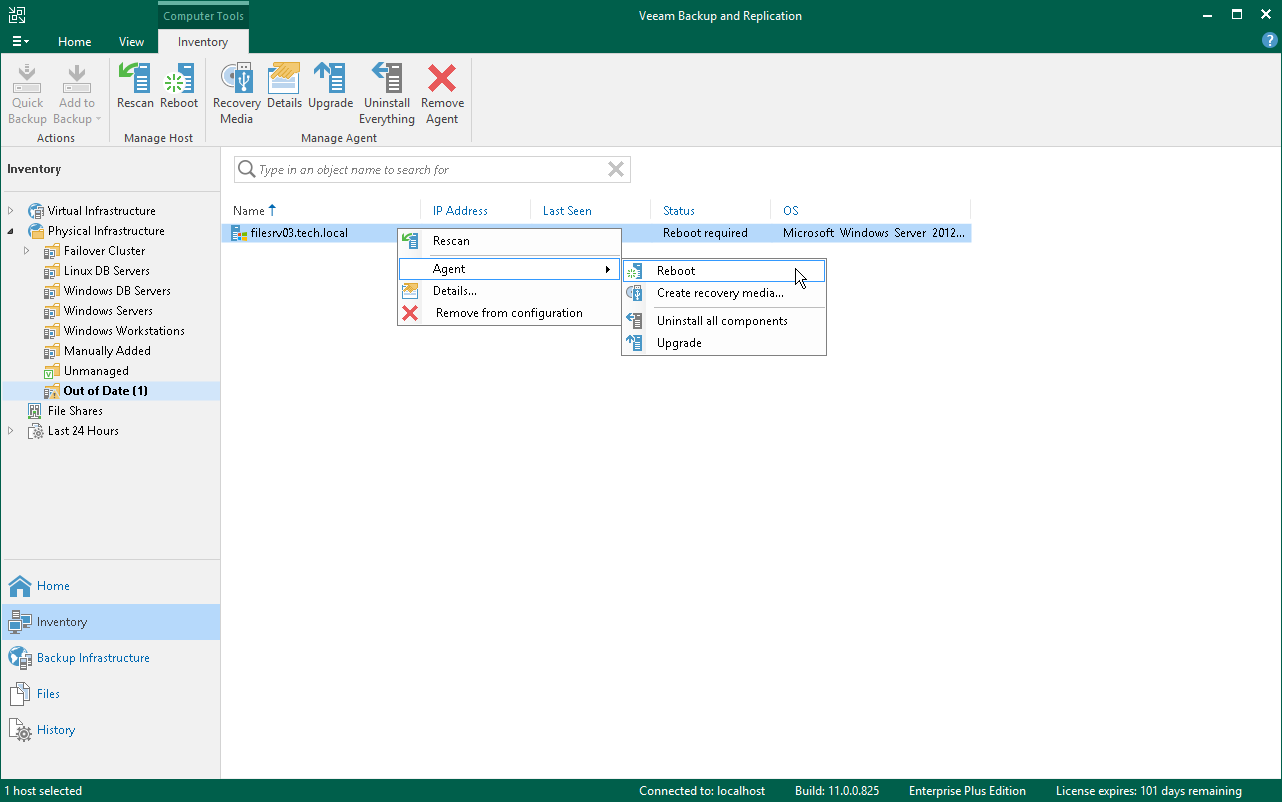1282x802 pixels.
Task: Open agent Details in the ribbon
Action: (x=284, y=86)
